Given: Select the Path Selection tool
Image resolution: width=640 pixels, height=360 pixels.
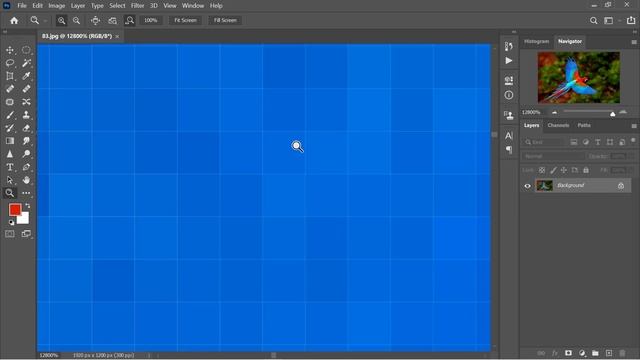Looking at the screenshot, I should click(10, 180).
